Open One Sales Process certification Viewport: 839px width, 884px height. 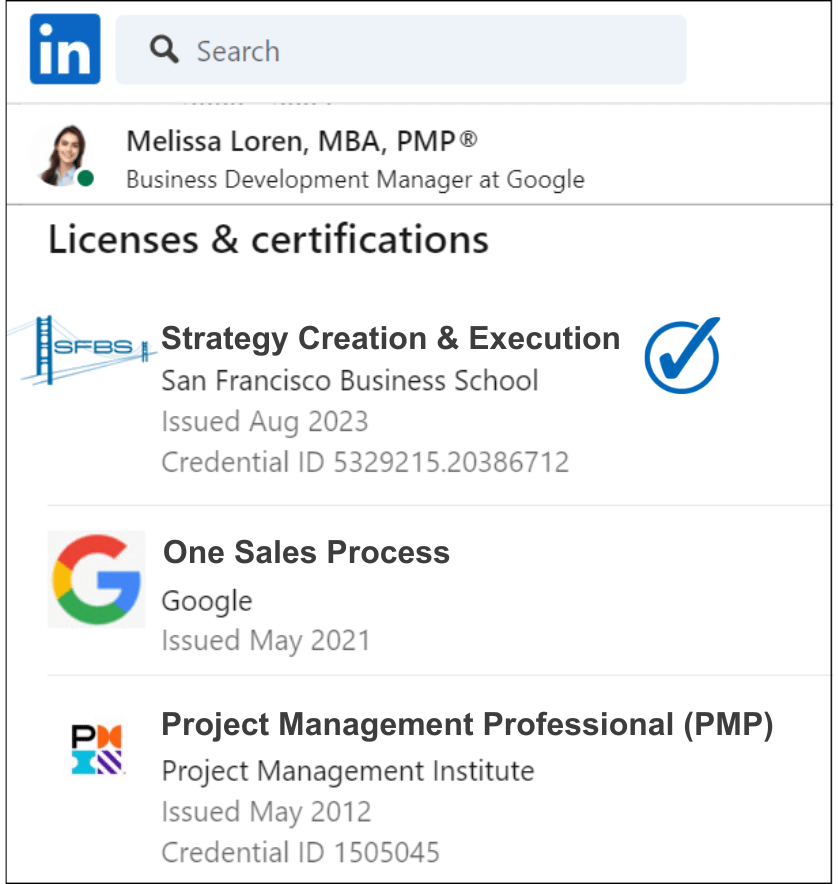306,552
